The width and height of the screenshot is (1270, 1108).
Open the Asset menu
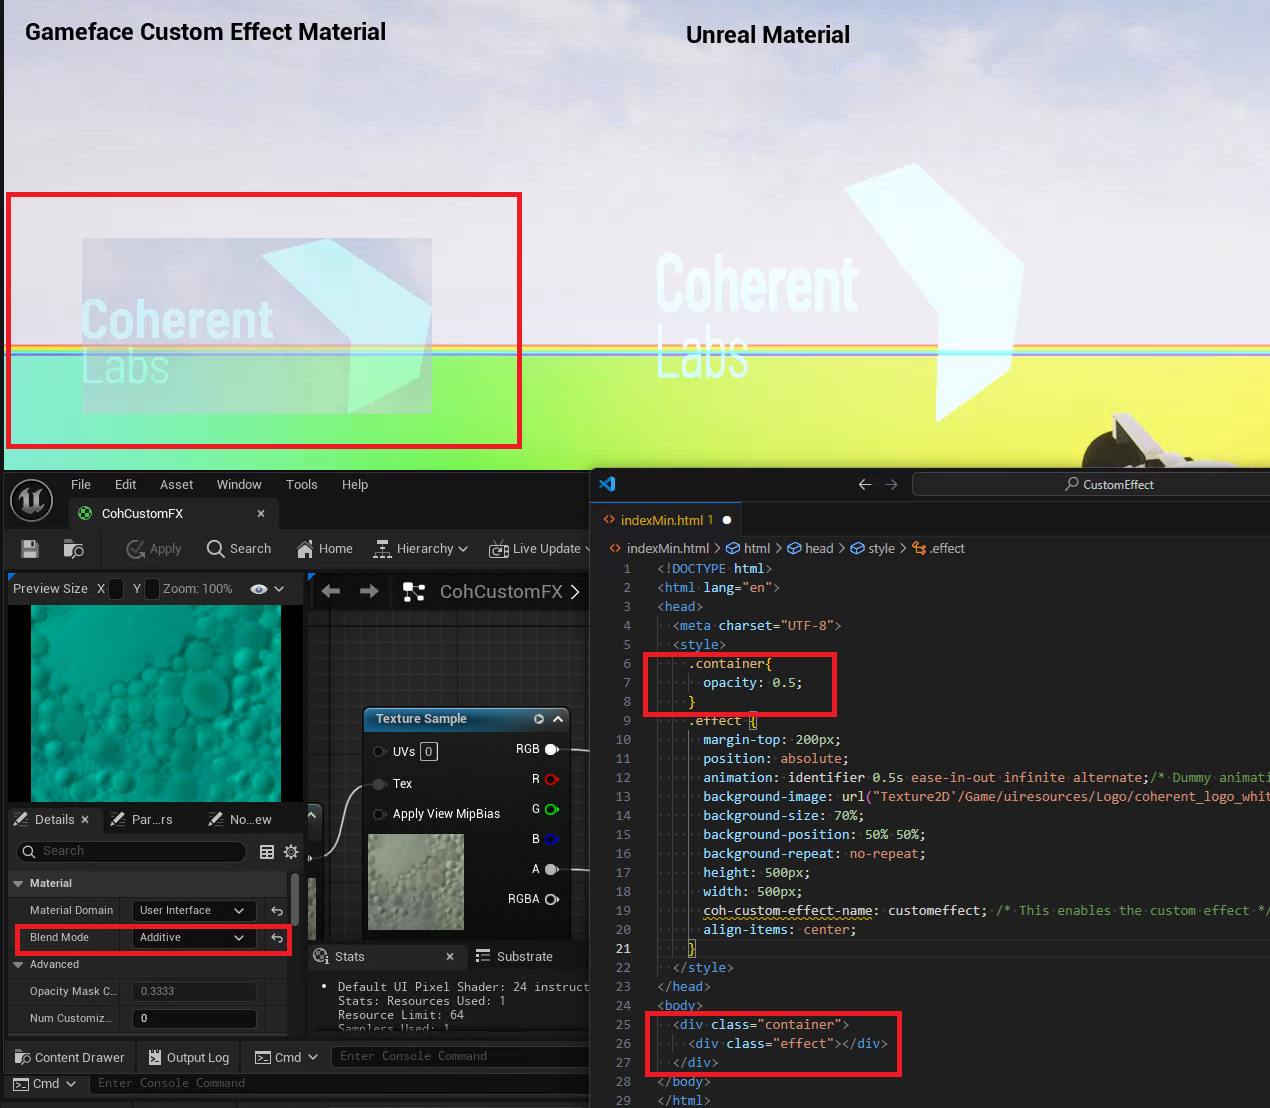click(176, 485)
